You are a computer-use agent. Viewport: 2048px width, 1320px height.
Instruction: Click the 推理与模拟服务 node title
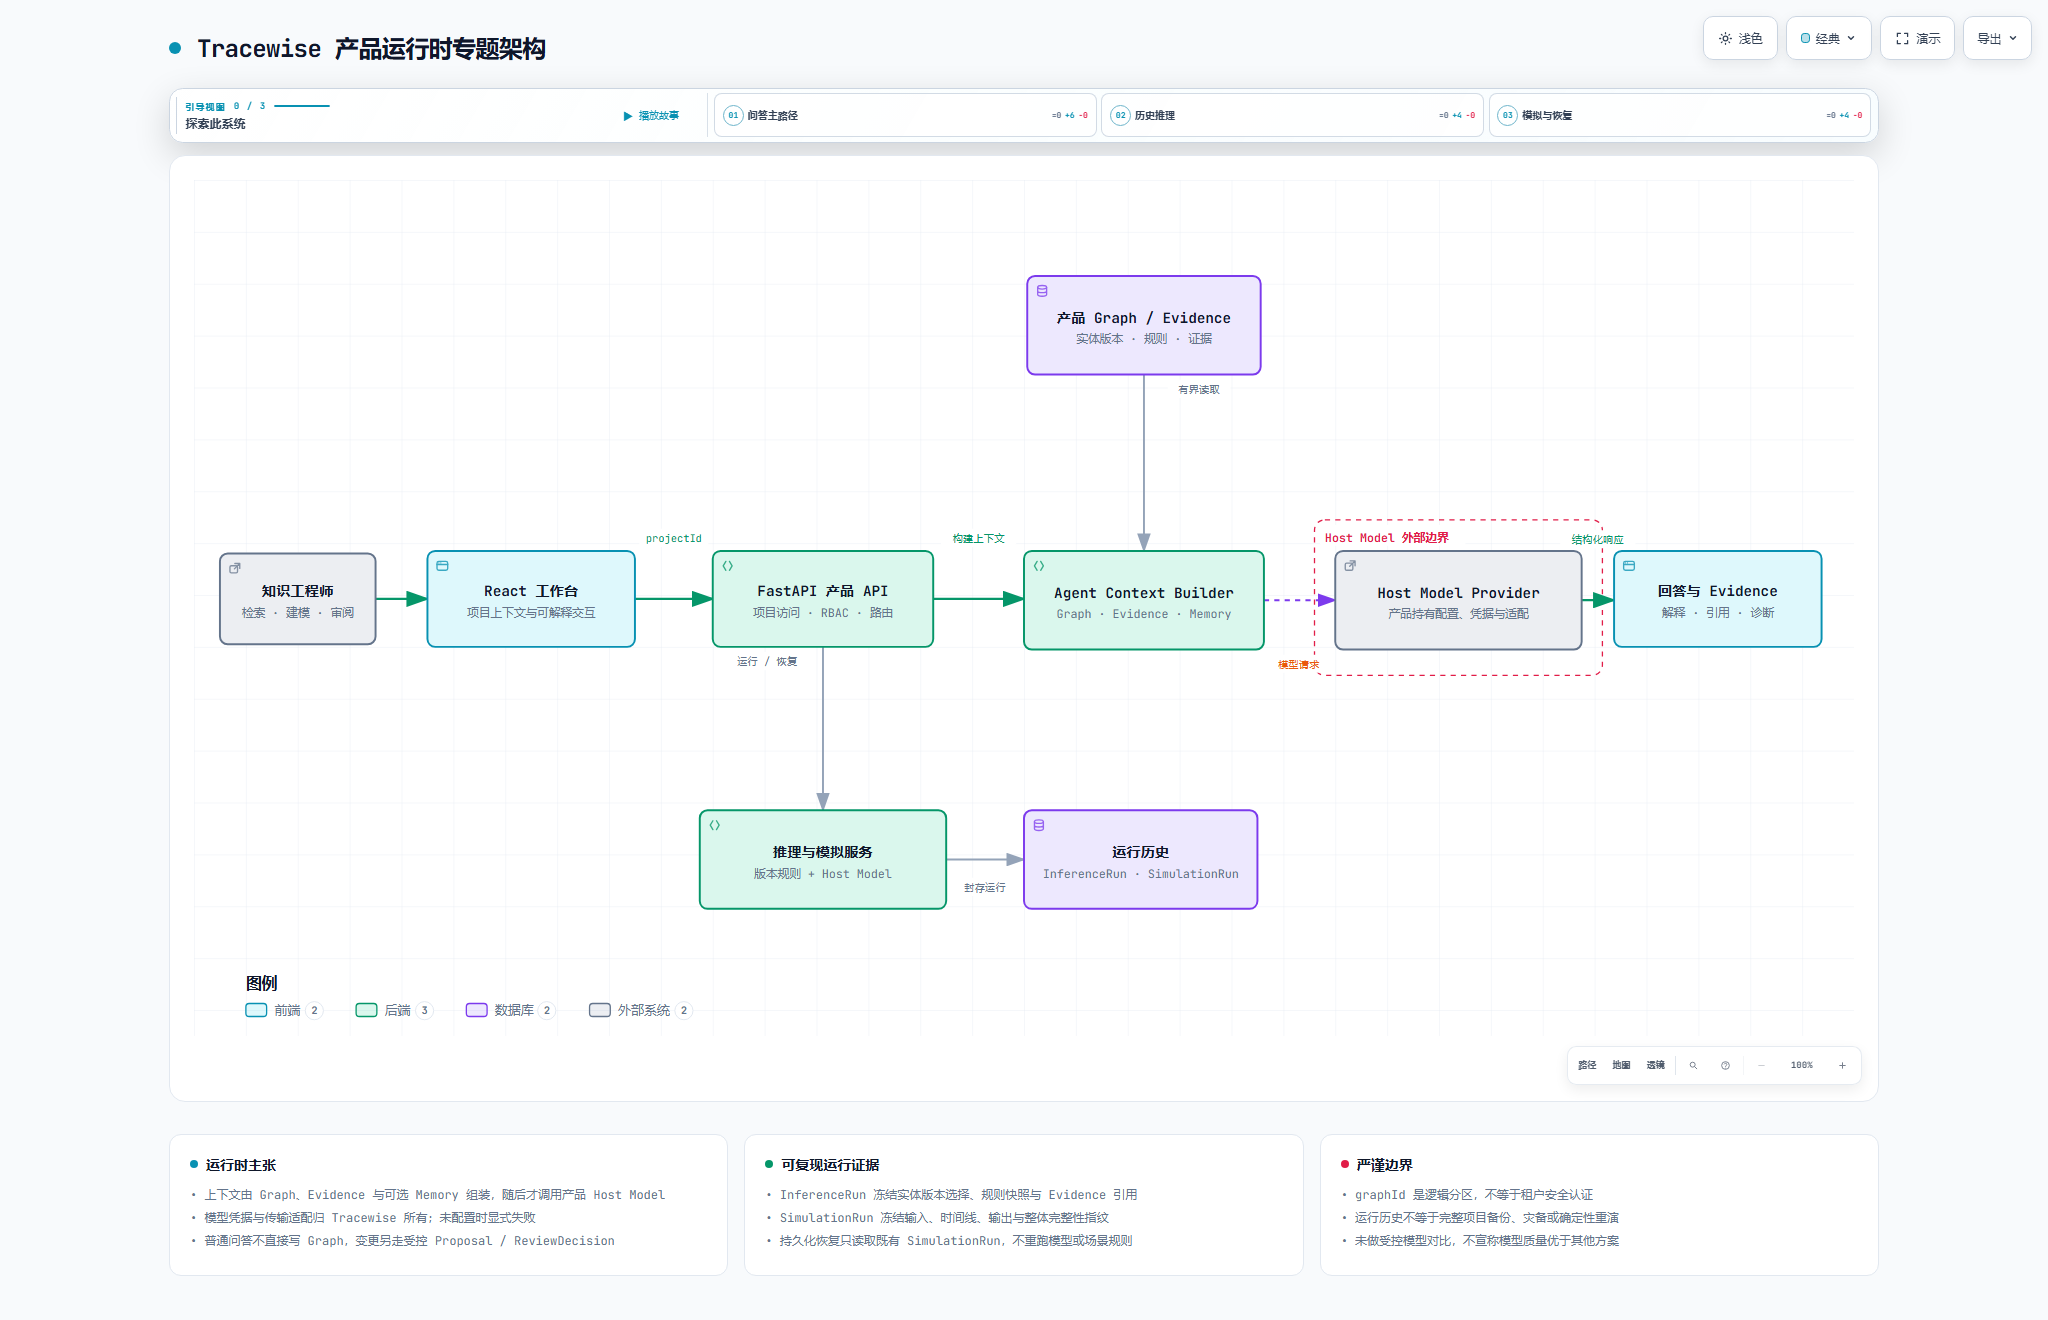822,852
